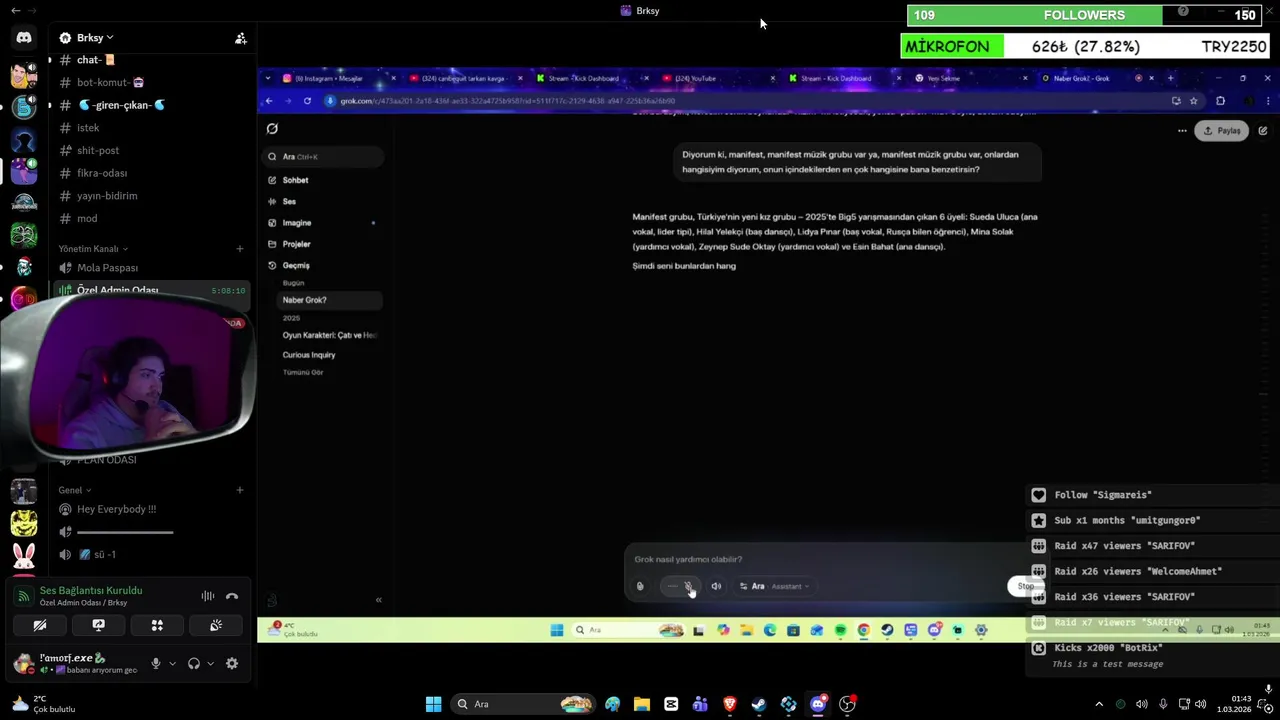Open Discord microphone input options arrow
Image resolution: width=1280 pixels, height=720 pixels.
[x=172, y=663]
